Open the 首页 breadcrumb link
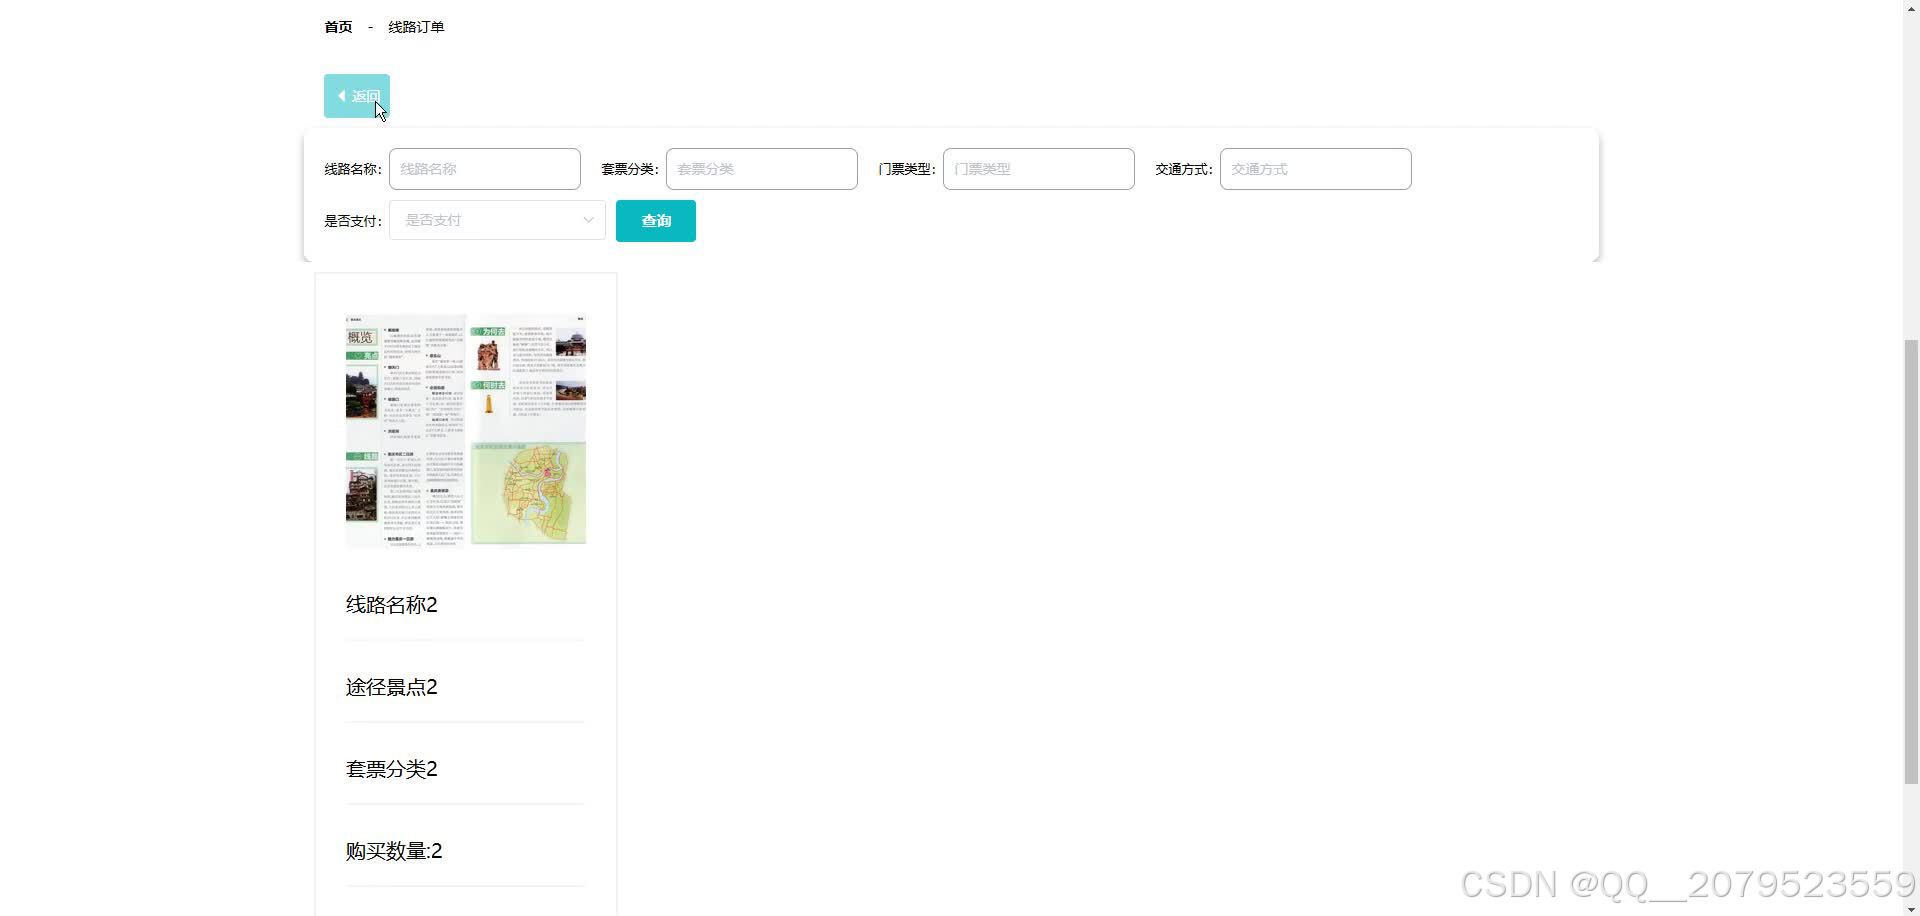Viewport: 1920px width, 916px height. click(338, 27)
